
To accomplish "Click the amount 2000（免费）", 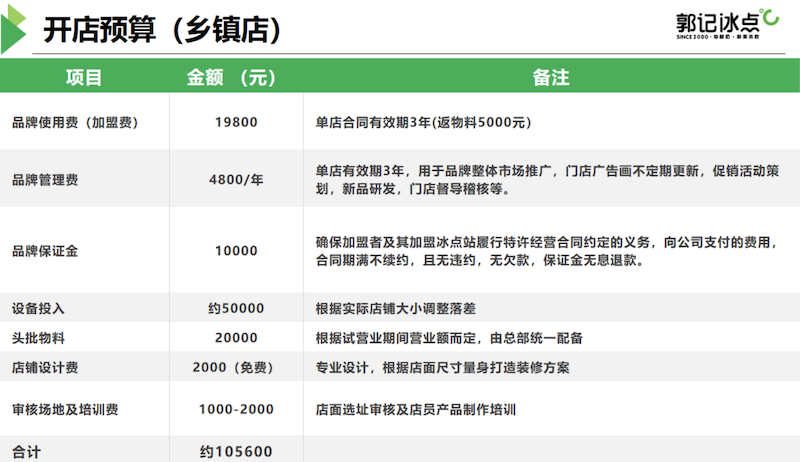I will [x=234, y=368].
